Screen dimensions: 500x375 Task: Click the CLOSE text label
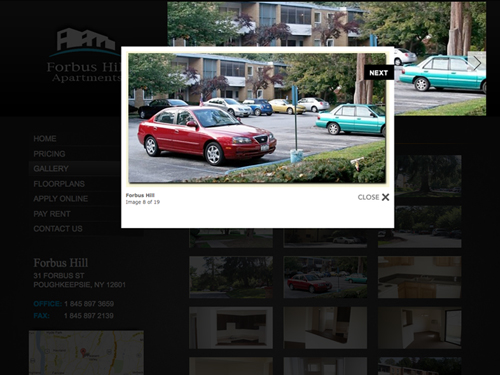pyautogui.click(x=368, y=197)
